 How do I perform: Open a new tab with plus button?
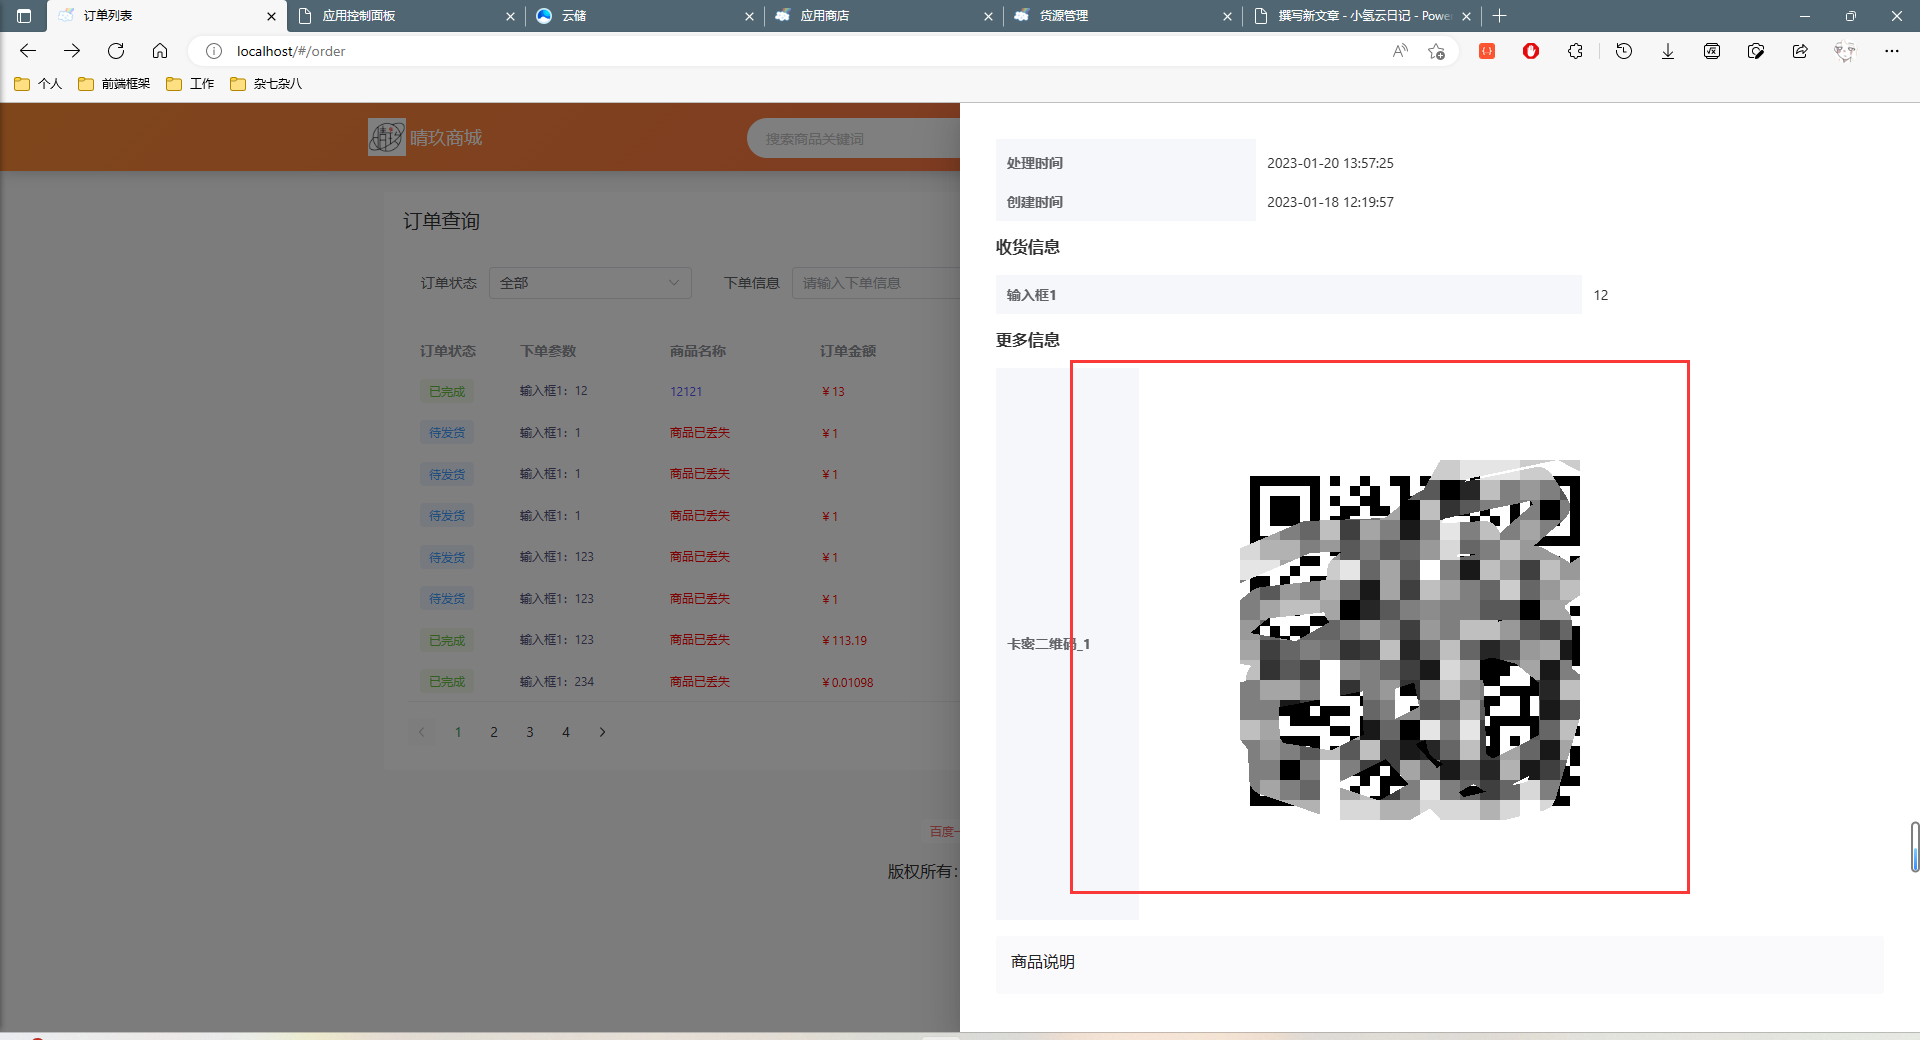click(1499, 16)
